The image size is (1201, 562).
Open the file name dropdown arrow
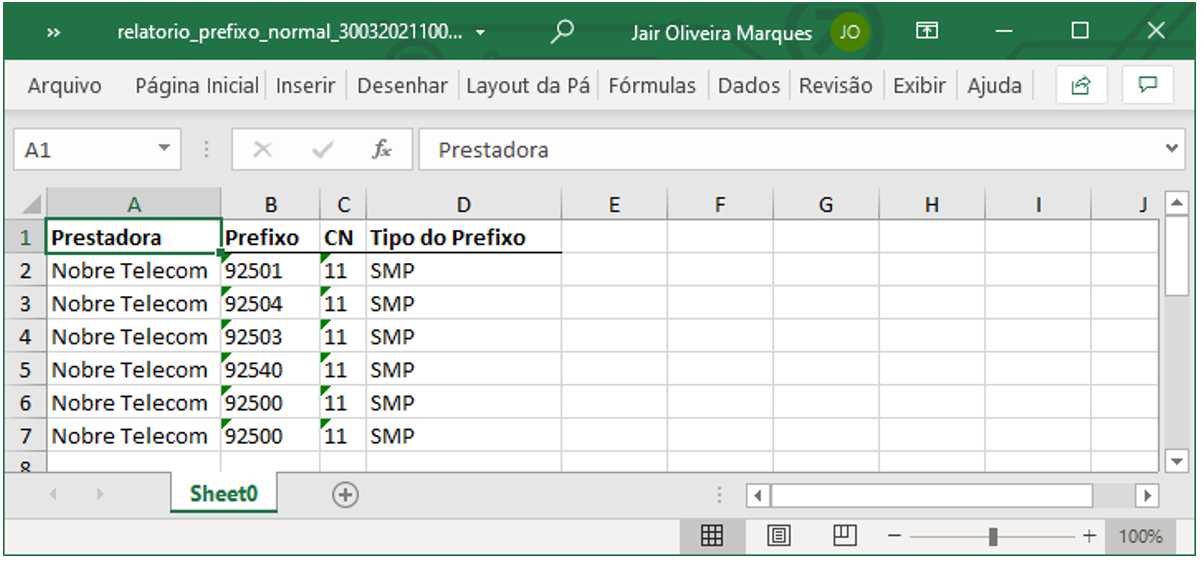pos(481,33)
